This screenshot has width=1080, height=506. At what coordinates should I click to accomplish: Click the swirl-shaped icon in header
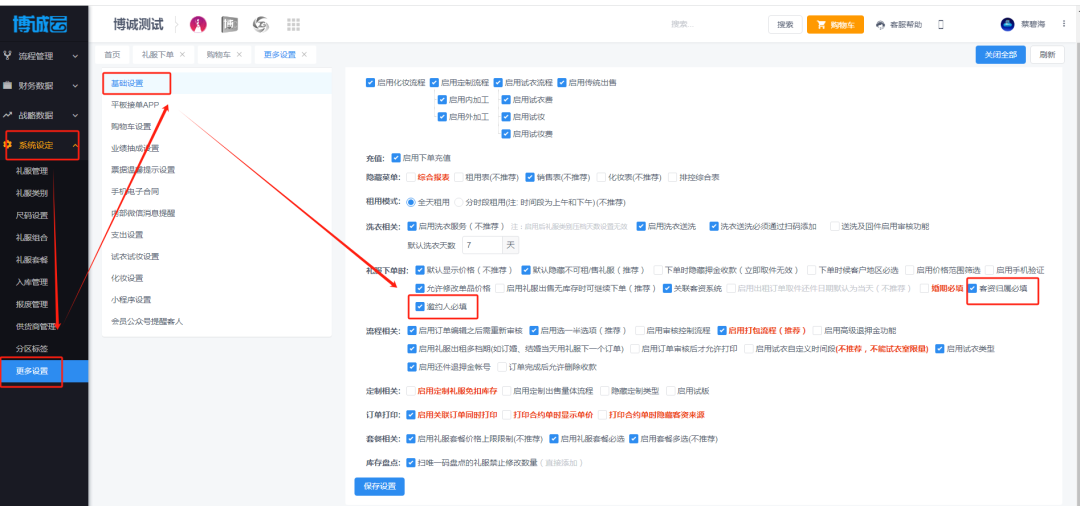pos(261,25)
